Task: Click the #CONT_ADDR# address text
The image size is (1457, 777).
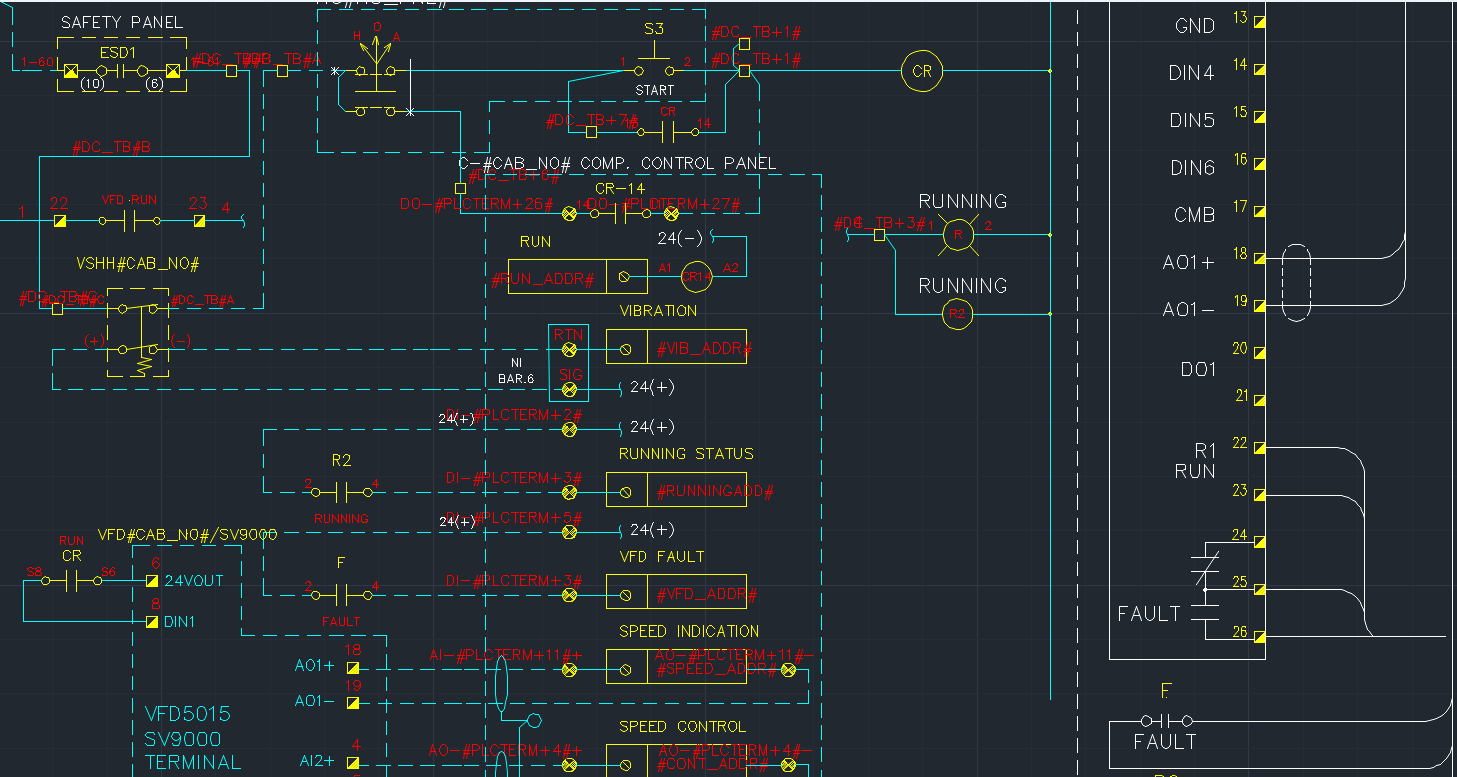Action: 712,765
